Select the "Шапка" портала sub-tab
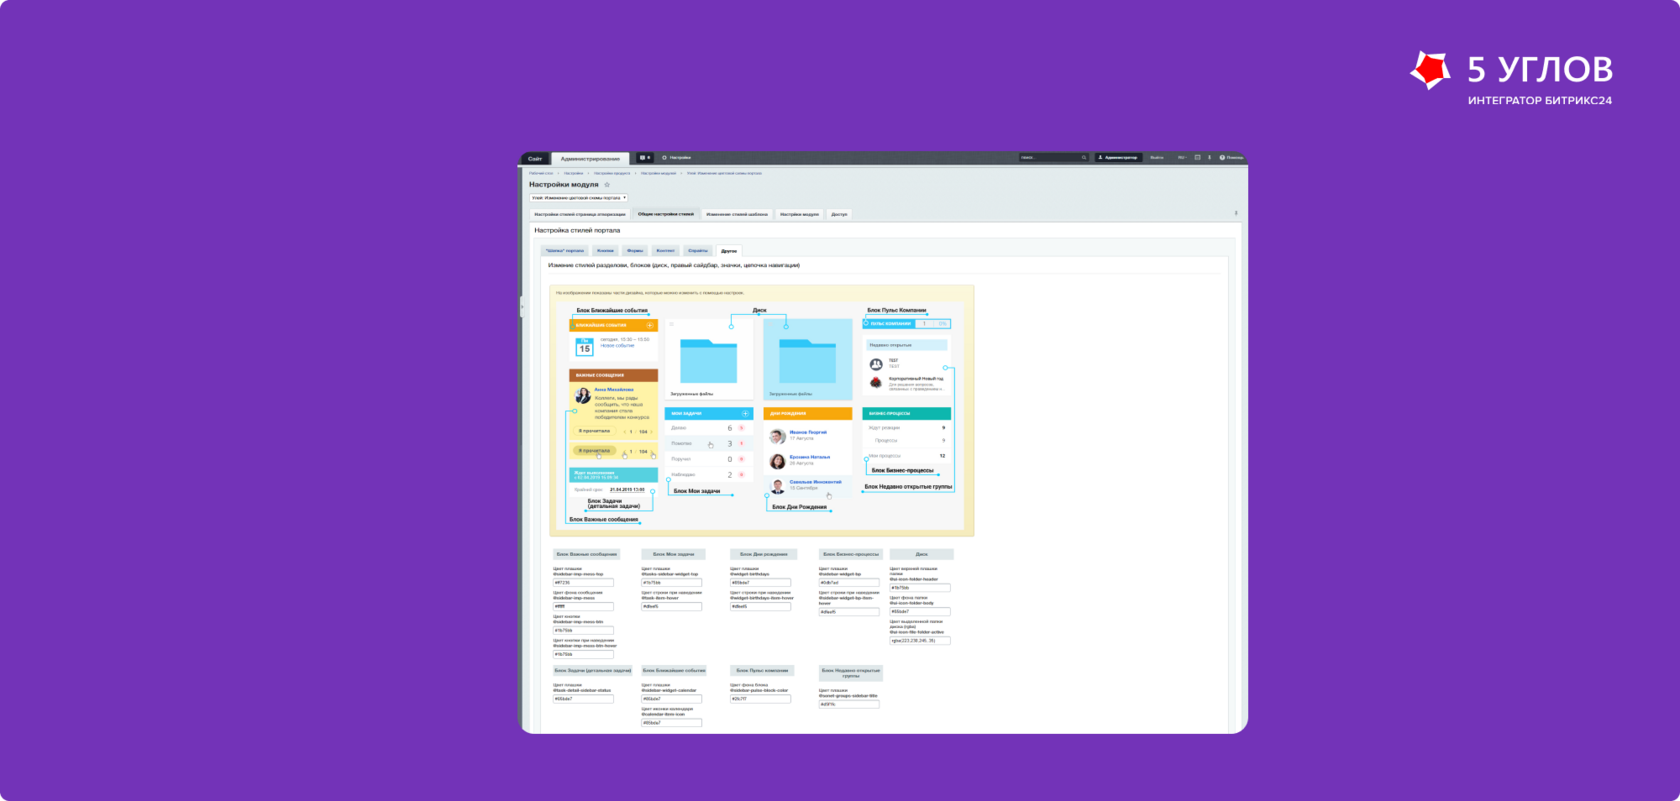 click(565, 251)
